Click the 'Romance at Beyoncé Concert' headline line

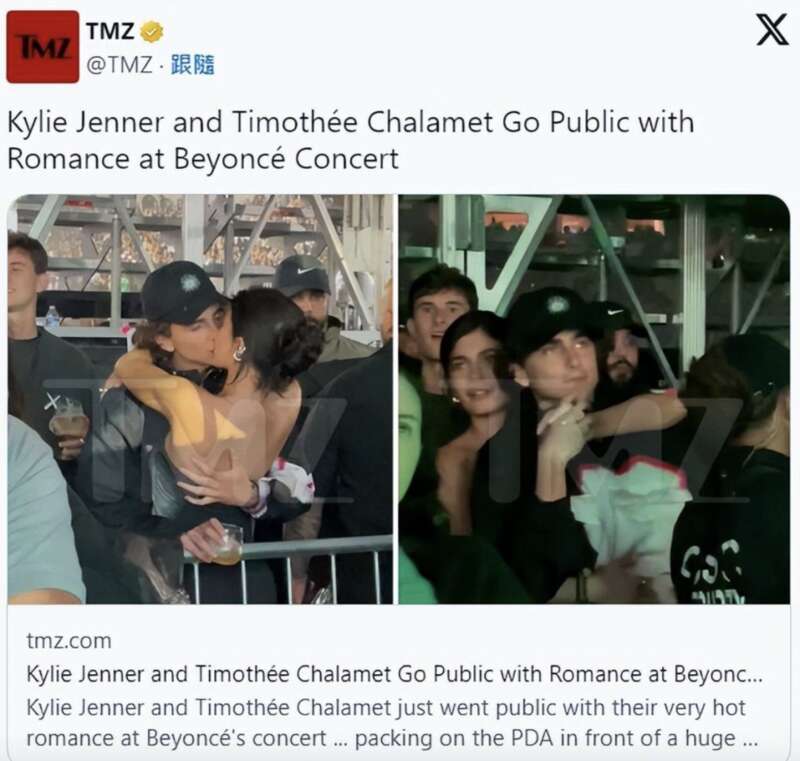pos(203,159)
